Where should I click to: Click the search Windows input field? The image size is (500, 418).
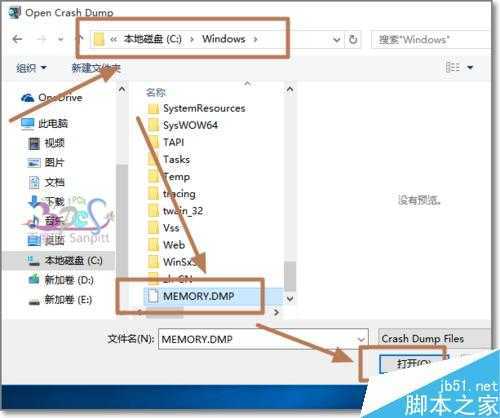432,40
